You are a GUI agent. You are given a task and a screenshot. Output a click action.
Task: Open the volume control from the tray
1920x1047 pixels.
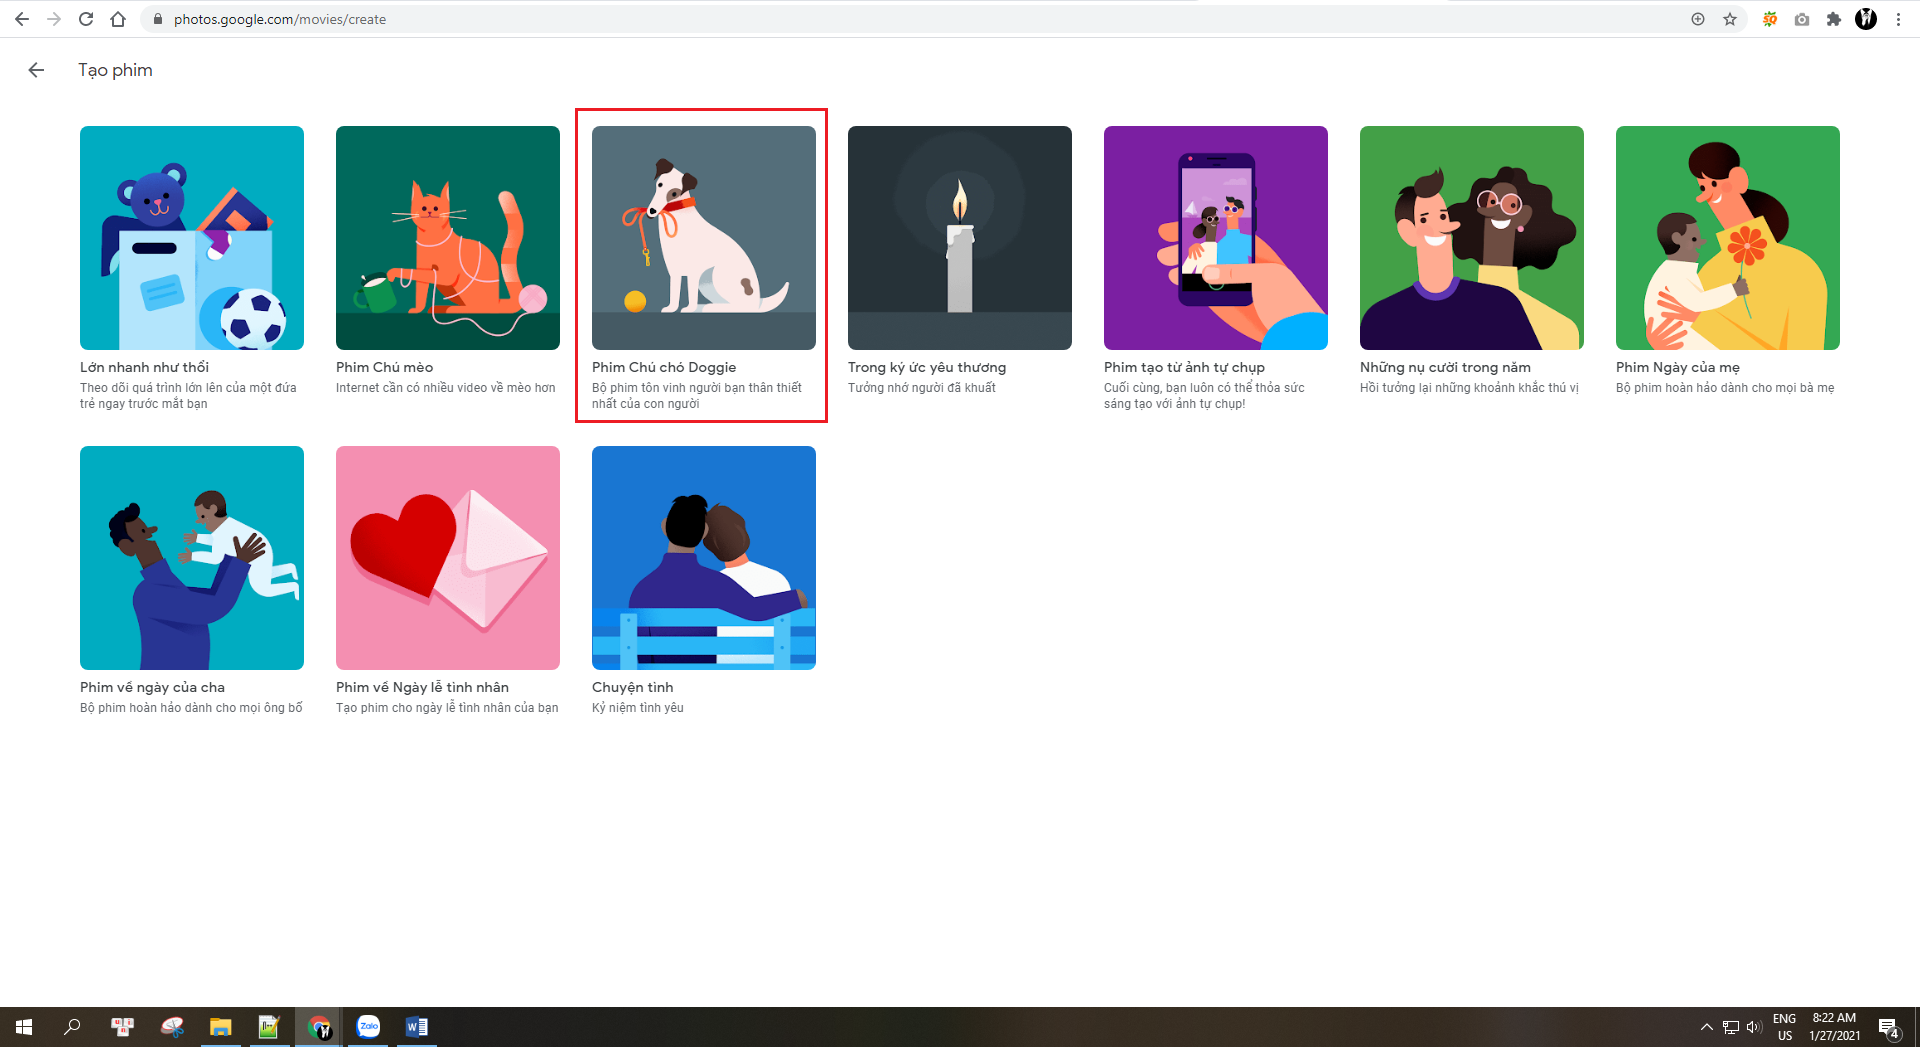pyautogui.click(x=1755, y=1026)
